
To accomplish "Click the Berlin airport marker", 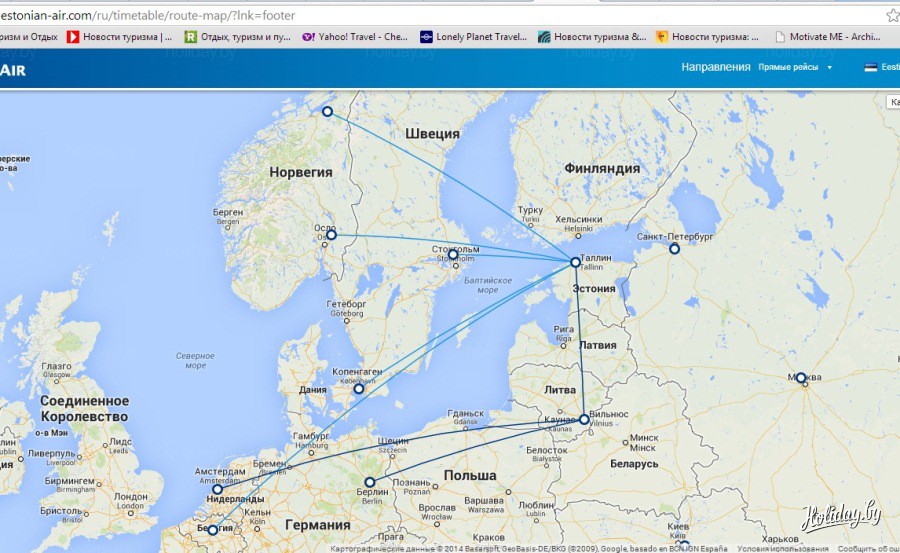I will click(370, 482).
